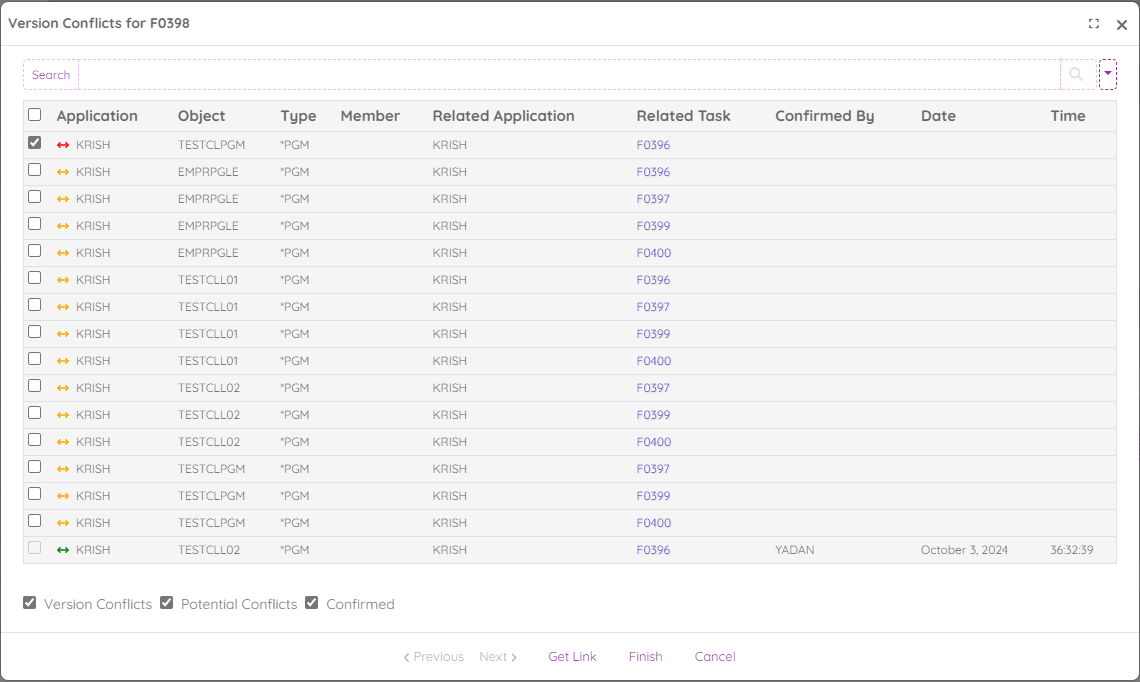This screenshot has height=682, width=1140.
Task: Sort table by Object column header
Action: (x=201, y=116)
